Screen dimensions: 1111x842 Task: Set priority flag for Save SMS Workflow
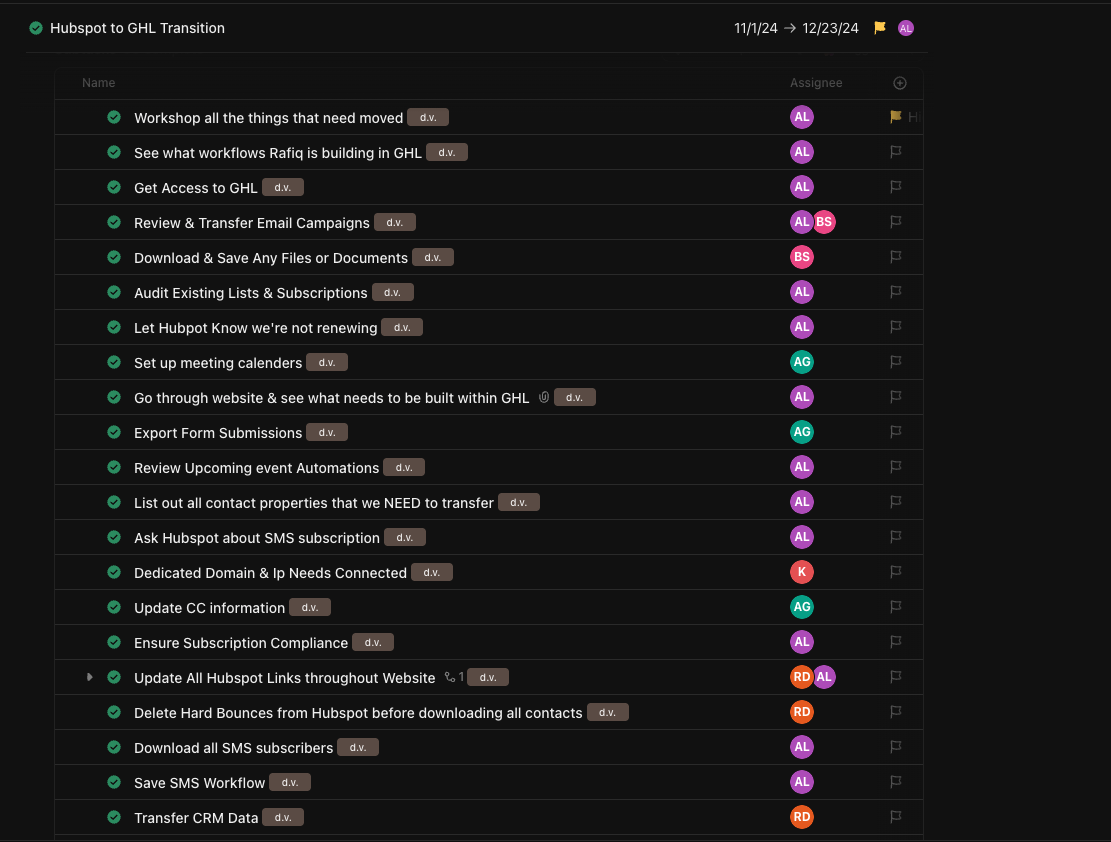coord(896,782)
